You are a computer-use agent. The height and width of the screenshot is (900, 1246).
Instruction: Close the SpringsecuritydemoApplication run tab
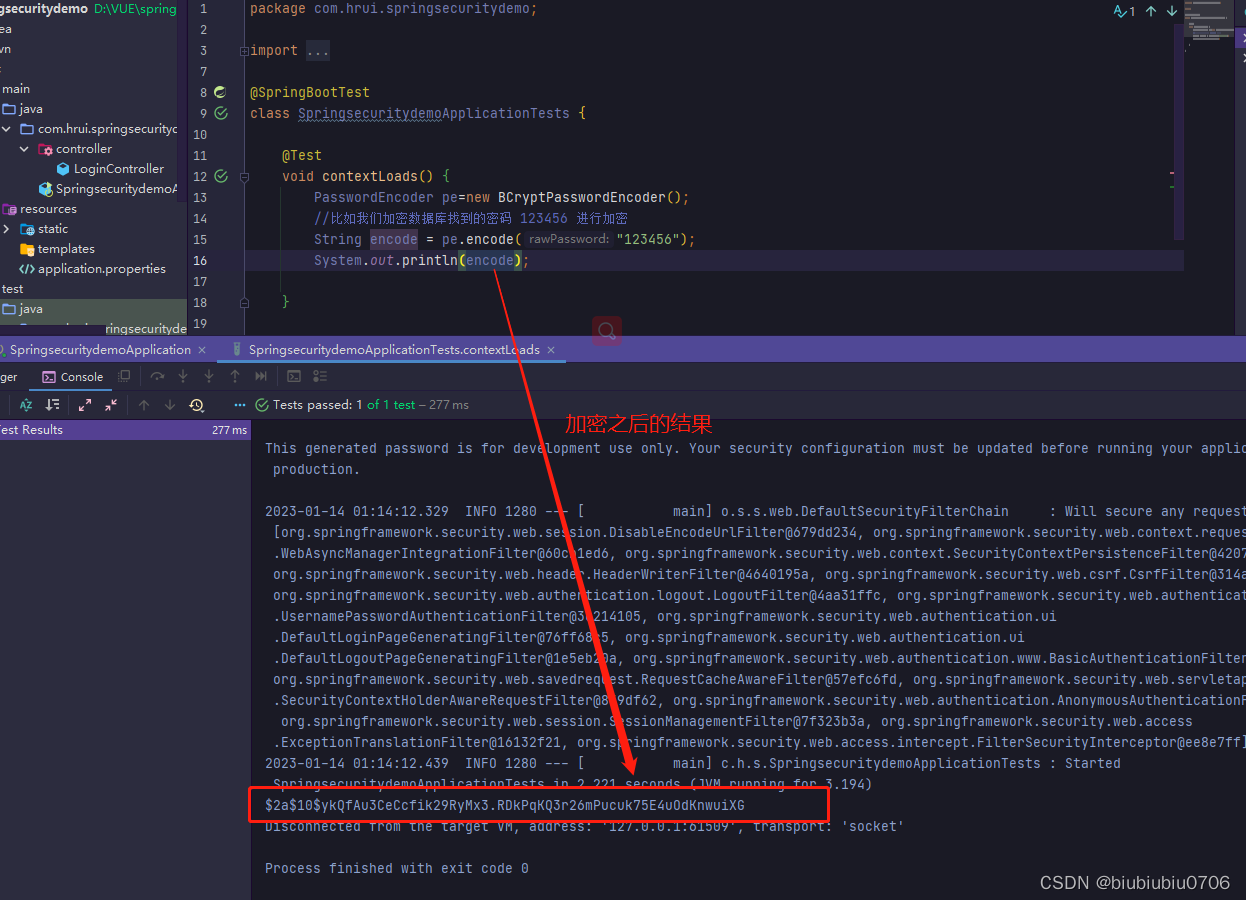tap(202, 350)
